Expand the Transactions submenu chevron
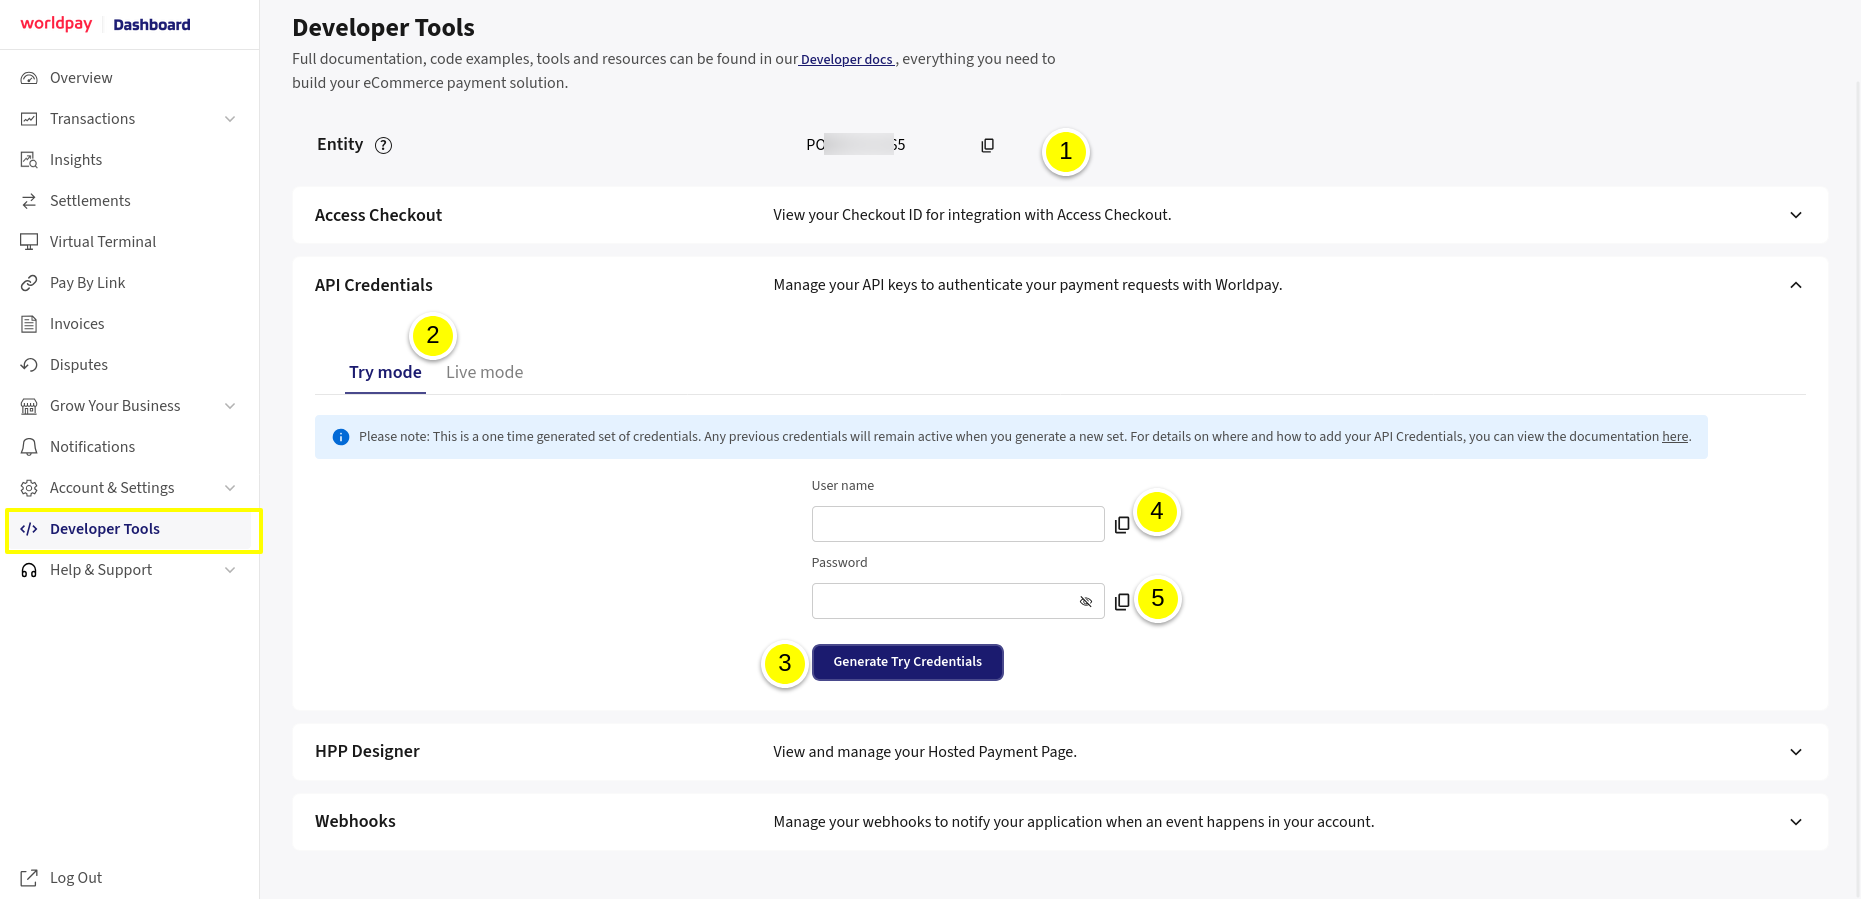 coord(230,119)
